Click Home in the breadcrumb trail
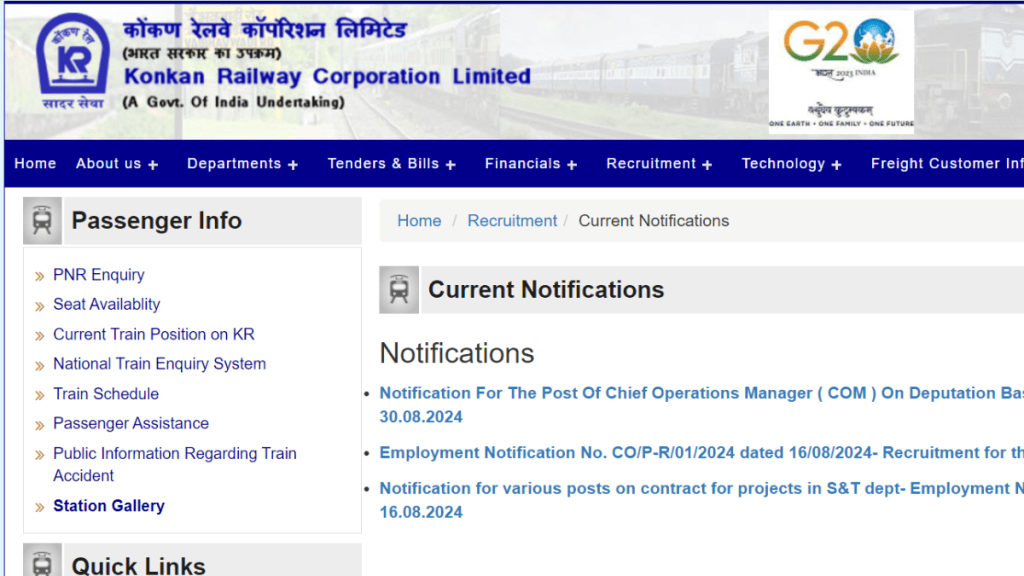The image size is (1024, 576). (419, 220)
